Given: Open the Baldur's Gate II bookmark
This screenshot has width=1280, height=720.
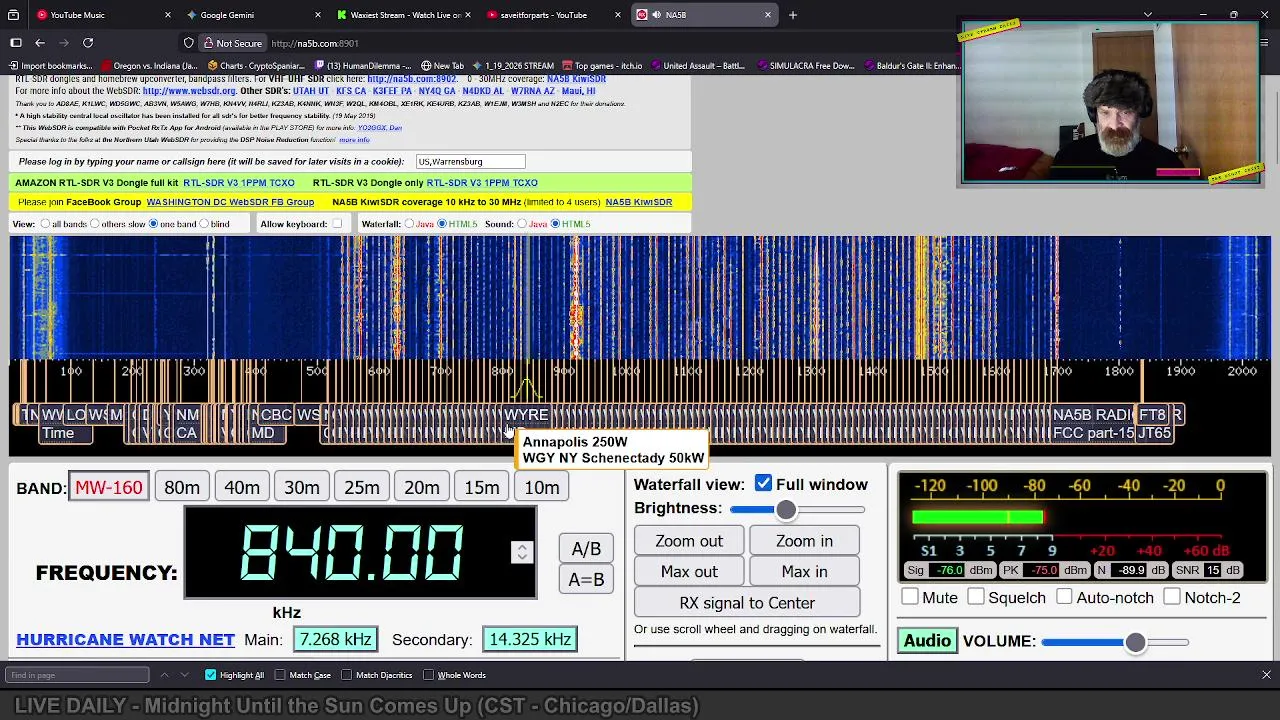Looking at the screenshot, I should tap(911, 66).
